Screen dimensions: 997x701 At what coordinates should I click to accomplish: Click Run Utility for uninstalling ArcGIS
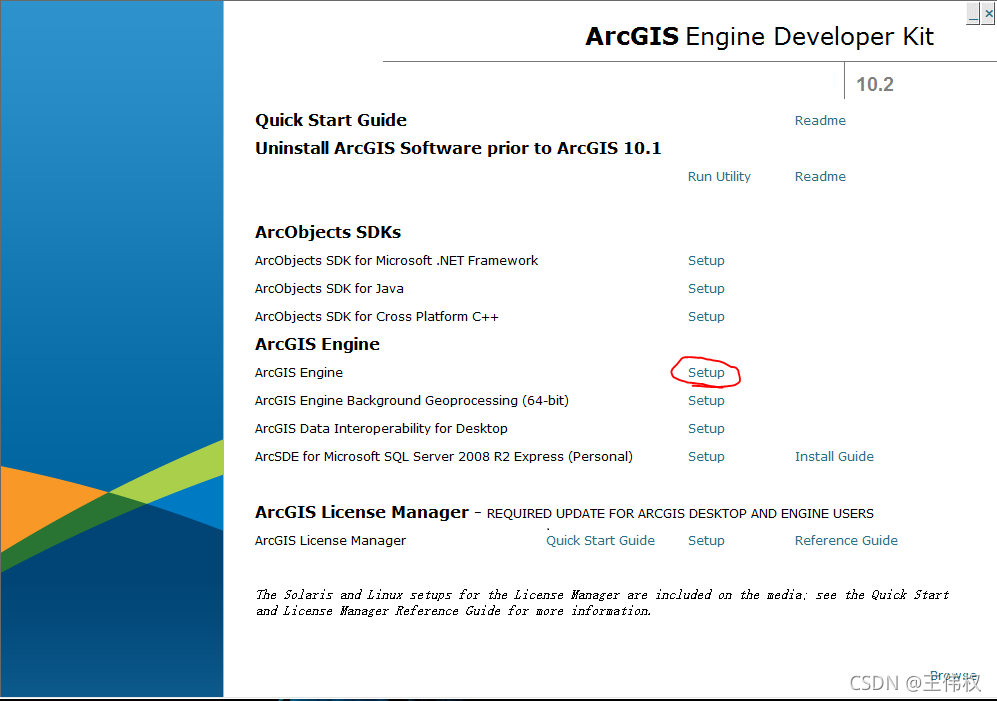pos(719,177)
